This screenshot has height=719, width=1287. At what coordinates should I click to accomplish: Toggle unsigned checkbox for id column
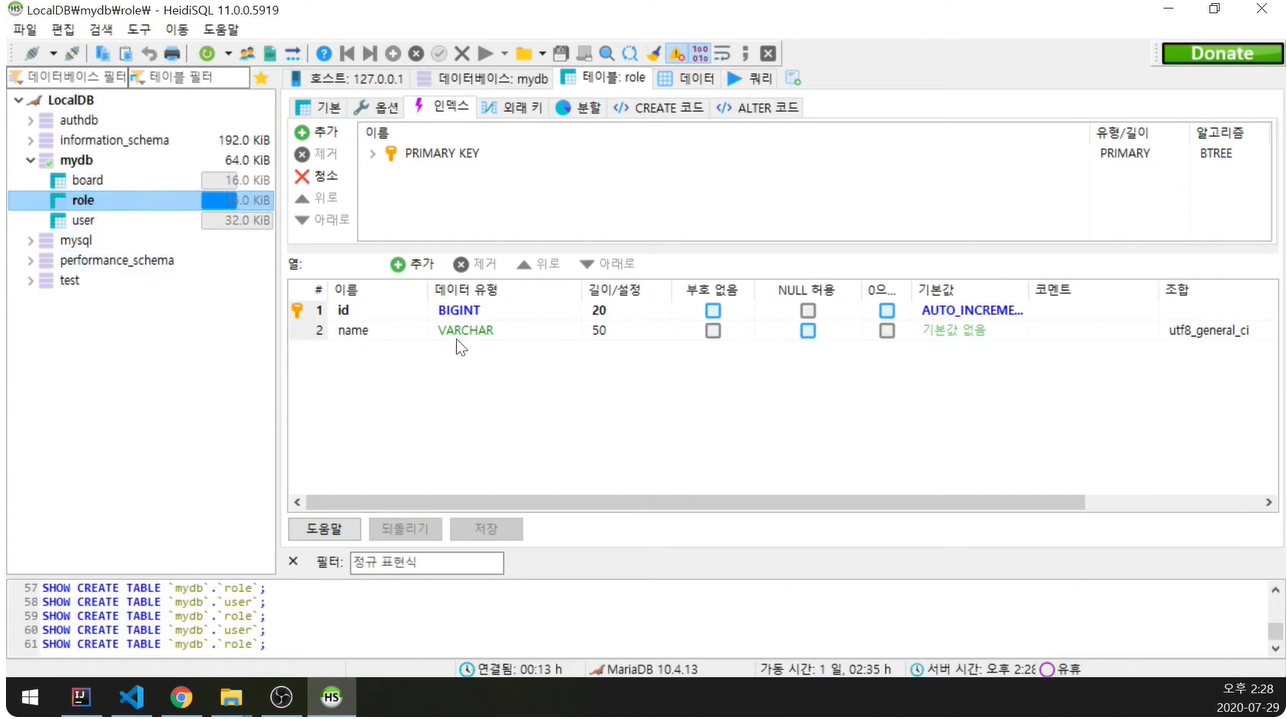[x=713, y=311]
